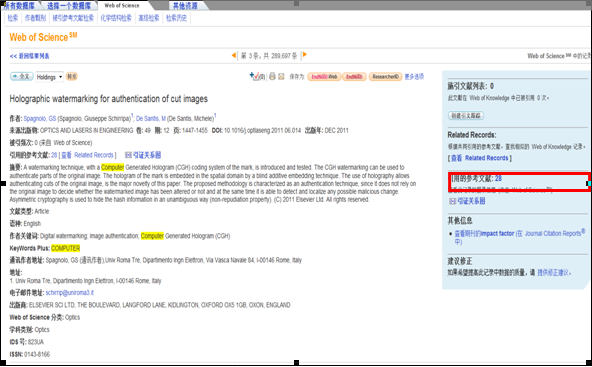Open more save options (更多选项) link
This screenshot has height=367, width=592.
414,77
